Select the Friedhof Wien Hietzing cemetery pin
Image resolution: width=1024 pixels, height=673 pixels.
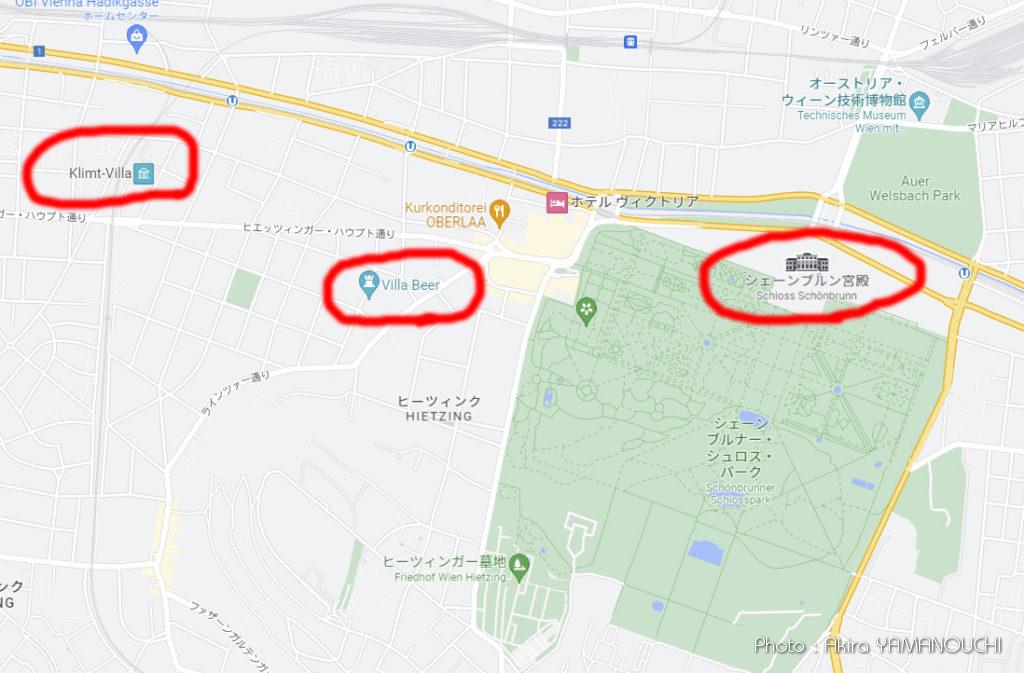pos(520,568)
